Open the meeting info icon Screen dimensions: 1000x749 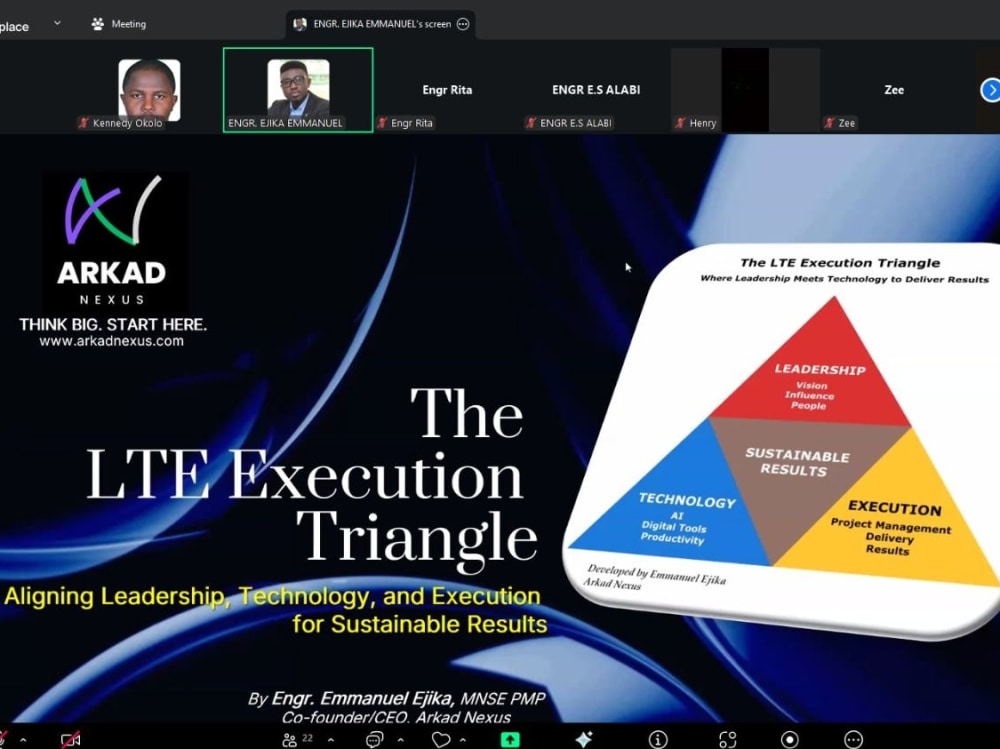click(658, 739)
